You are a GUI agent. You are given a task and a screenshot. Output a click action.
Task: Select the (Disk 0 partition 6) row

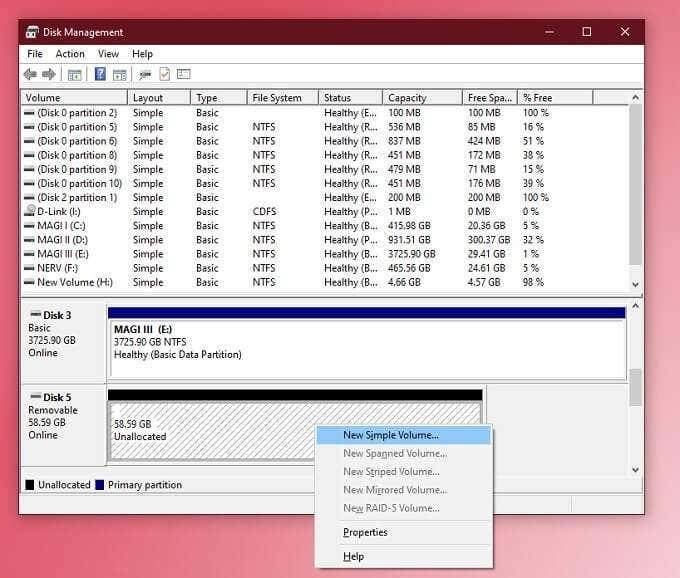tap(325, 141)
